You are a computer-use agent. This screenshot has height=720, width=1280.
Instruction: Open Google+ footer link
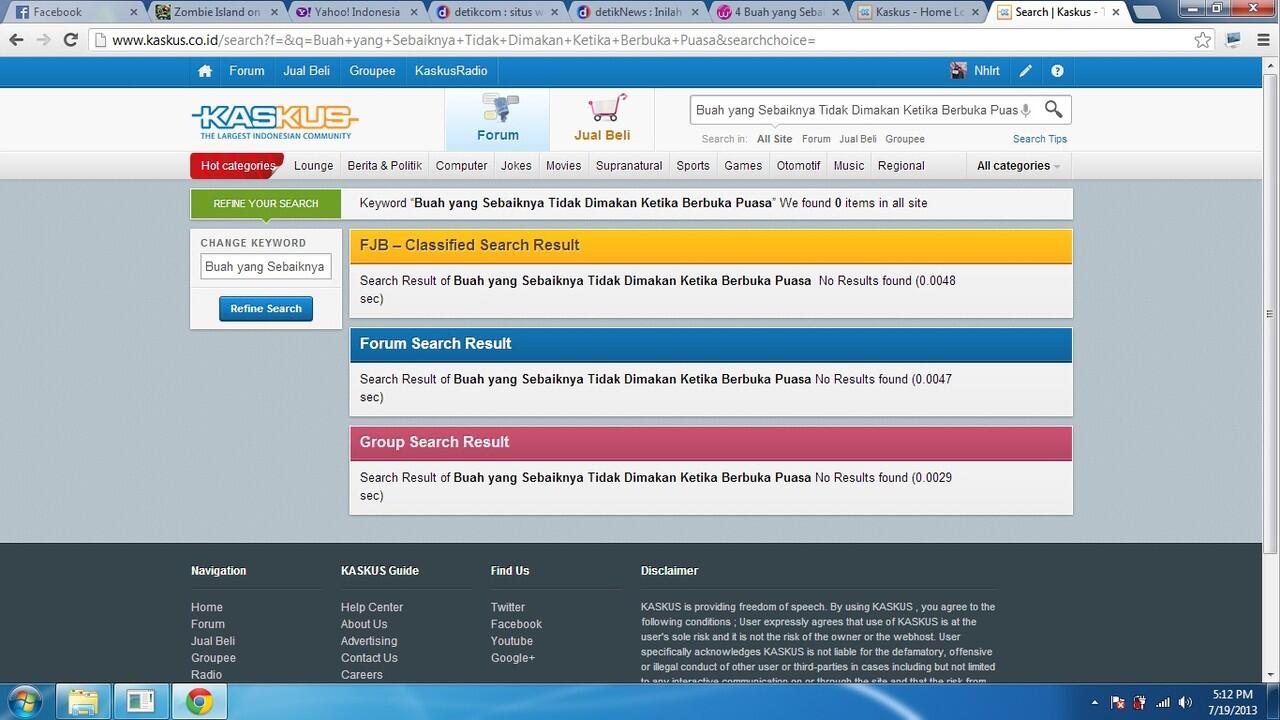tap(513, 658)
